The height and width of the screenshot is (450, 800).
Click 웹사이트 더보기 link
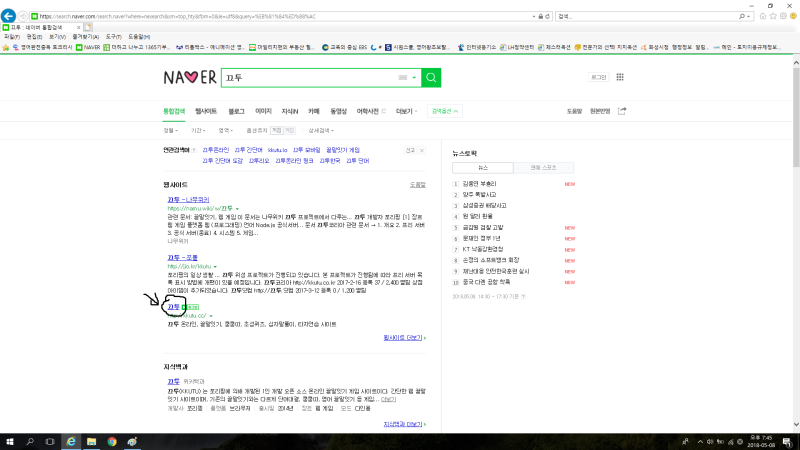(x=405, y=338)
